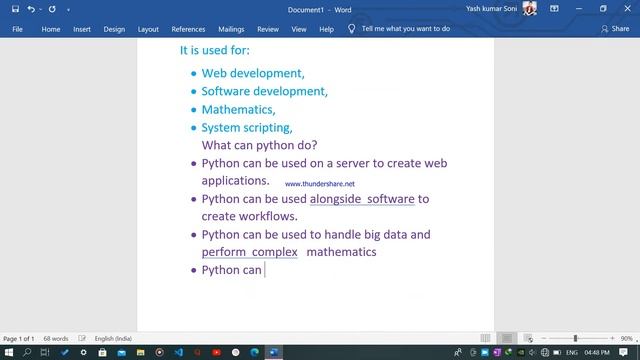Image resolution: width=640 pixels, height=360 pixels.
Task: Open the File menu tab
Action: (18, 29)
